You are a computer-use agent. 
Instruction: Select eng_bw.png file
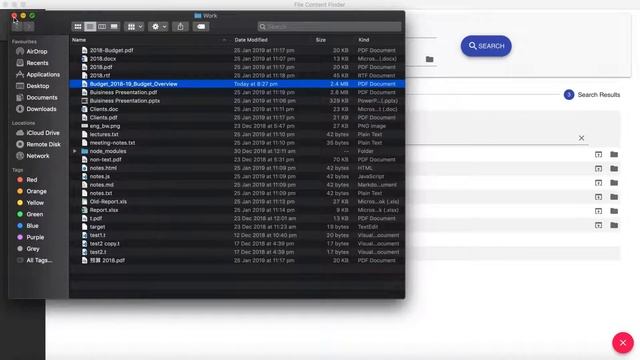(x=237, y=126)
